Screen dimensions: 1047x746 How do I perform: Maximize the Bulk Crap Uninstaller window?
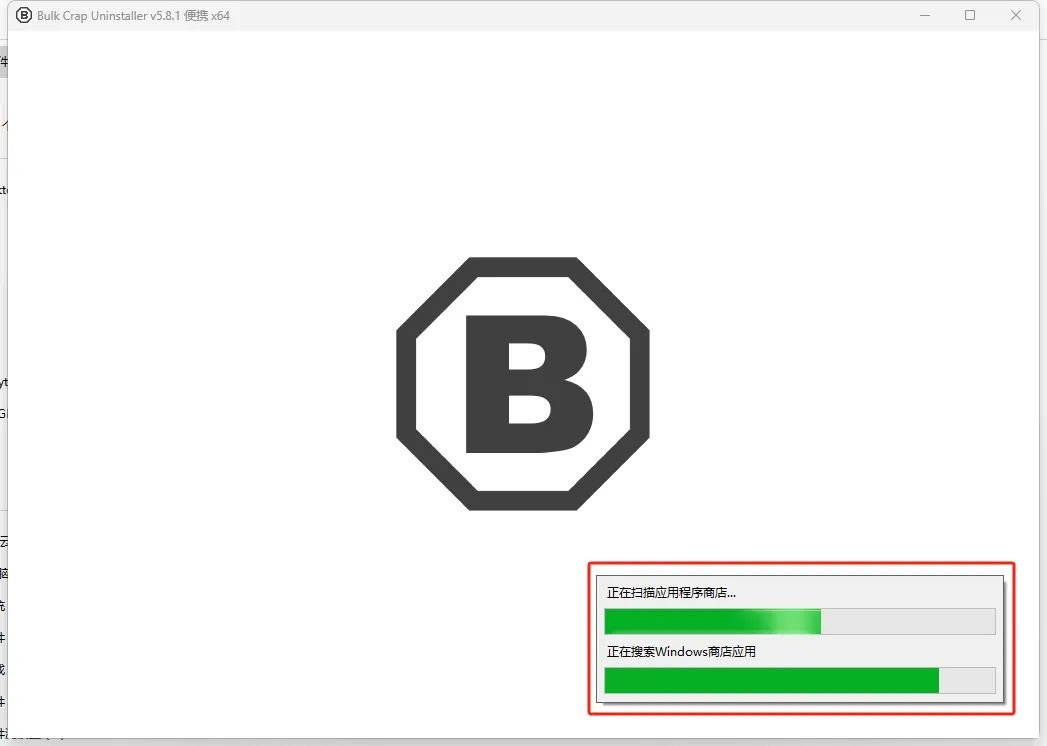(970, 15)
